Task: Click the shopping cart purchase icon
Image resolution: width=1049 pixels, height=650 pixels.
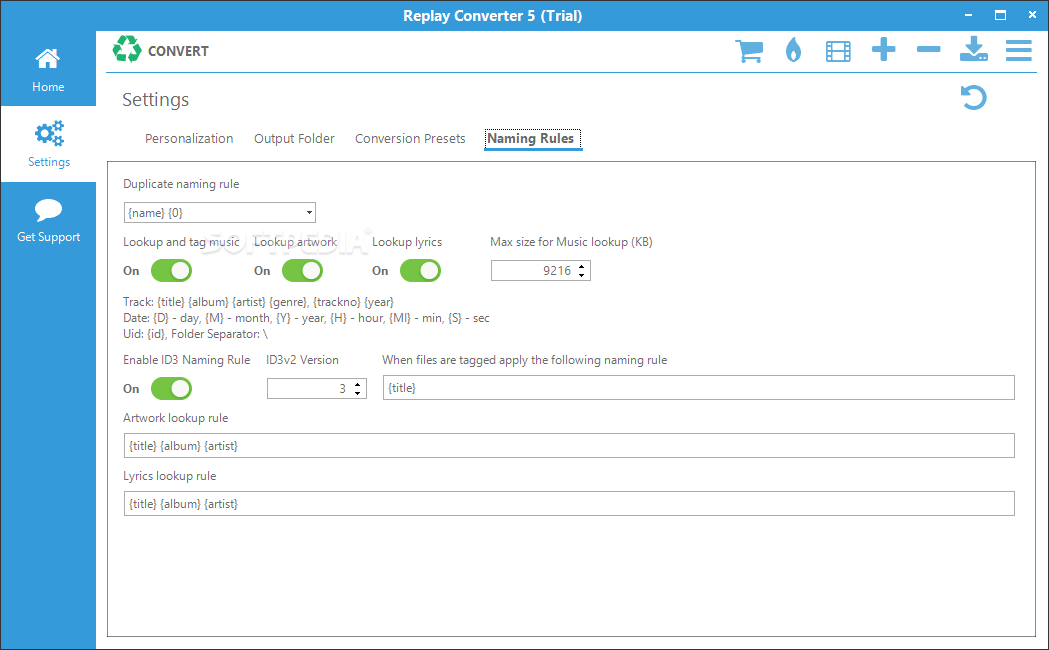Action: tap(749, 51)
